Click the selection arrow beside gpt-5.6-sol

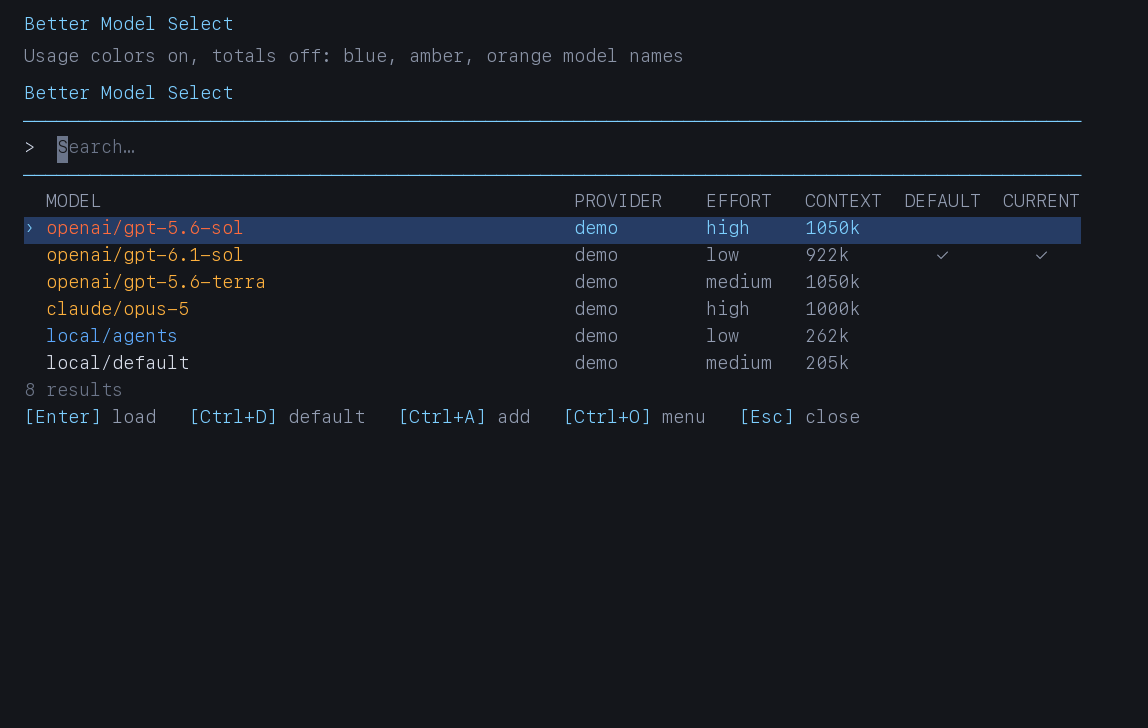[30, 229]
